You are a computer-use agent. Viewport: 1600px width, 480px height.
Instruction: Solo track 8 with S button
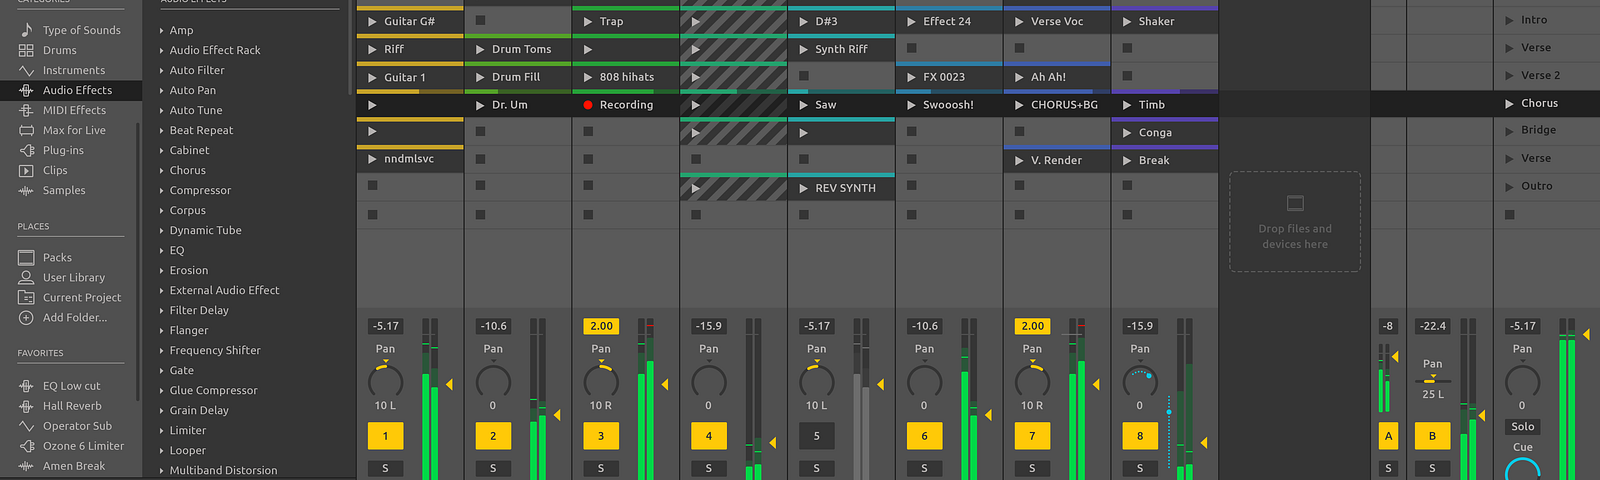pyautogui.click(x=1140, y=468)
